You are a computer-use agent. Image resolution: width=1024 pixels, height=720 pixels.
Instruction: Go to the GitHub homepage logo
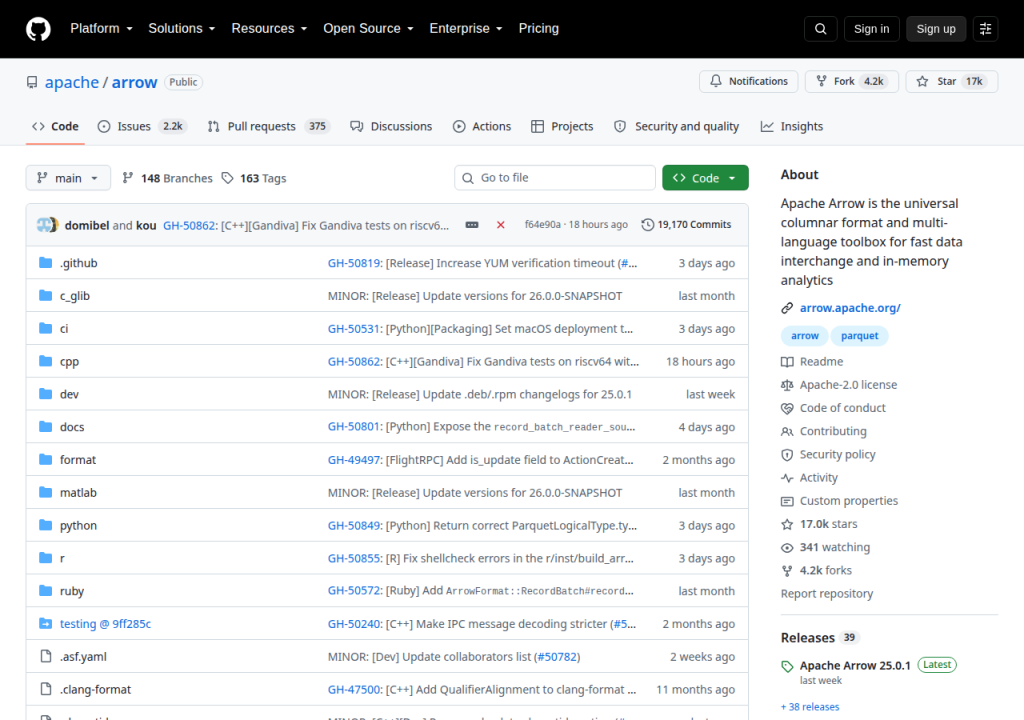38,29
